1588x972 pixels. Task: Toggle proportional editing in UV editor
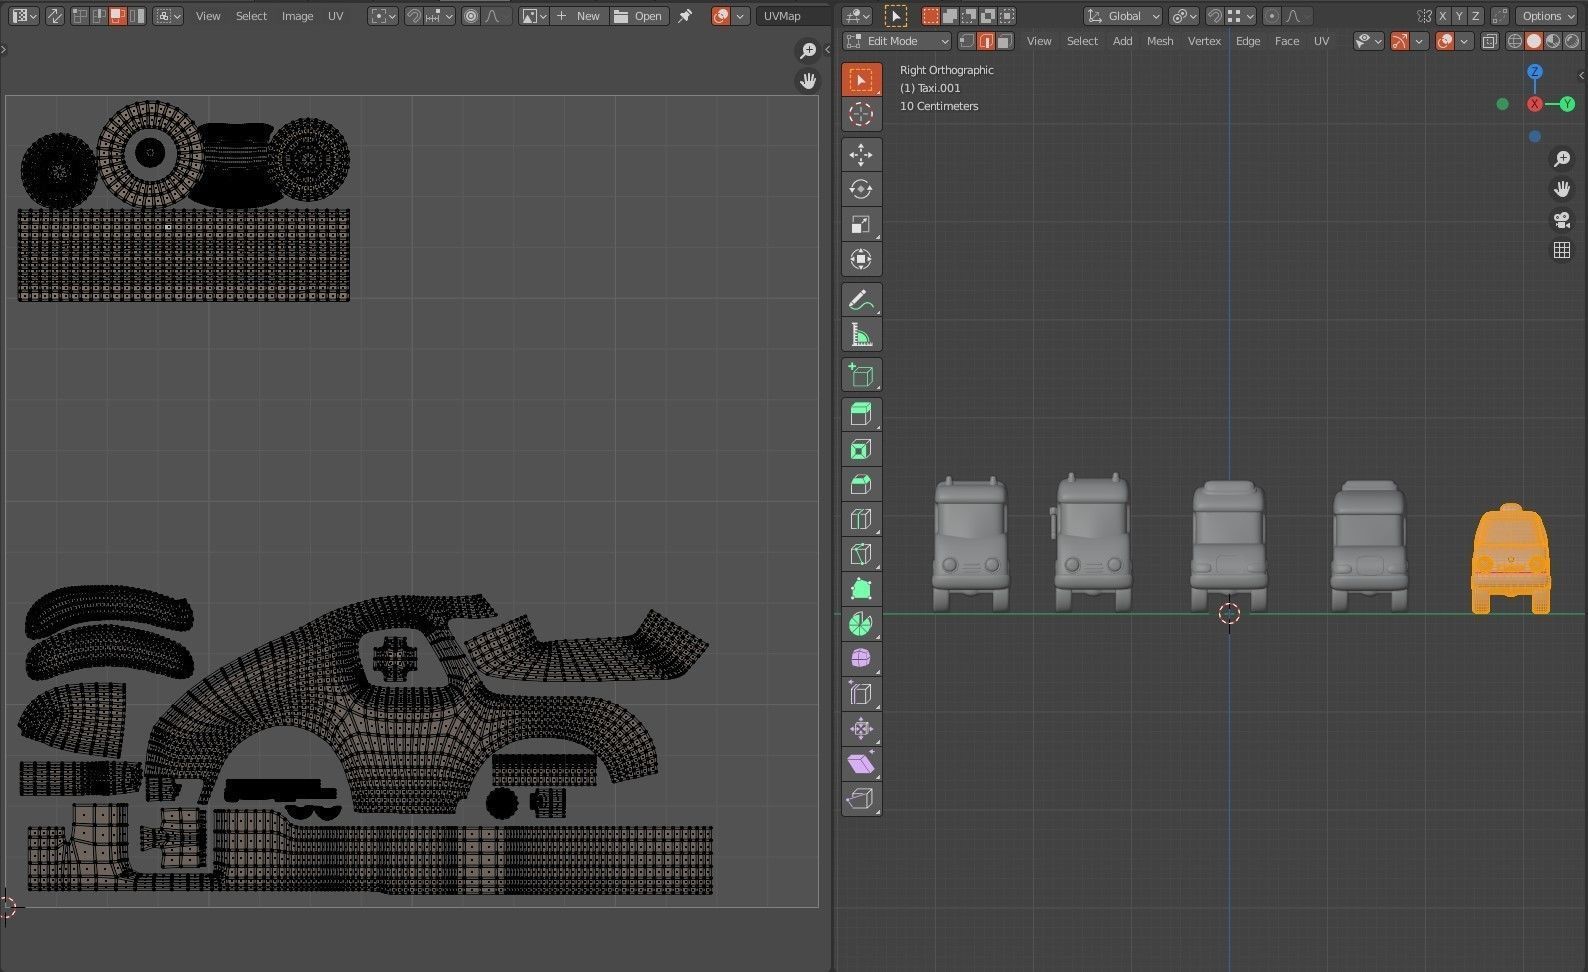(471, 16)
